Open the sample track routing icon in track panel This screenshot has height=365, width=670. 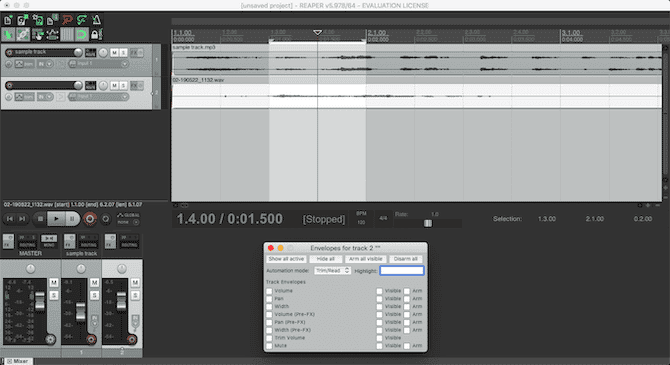[90, 53]
